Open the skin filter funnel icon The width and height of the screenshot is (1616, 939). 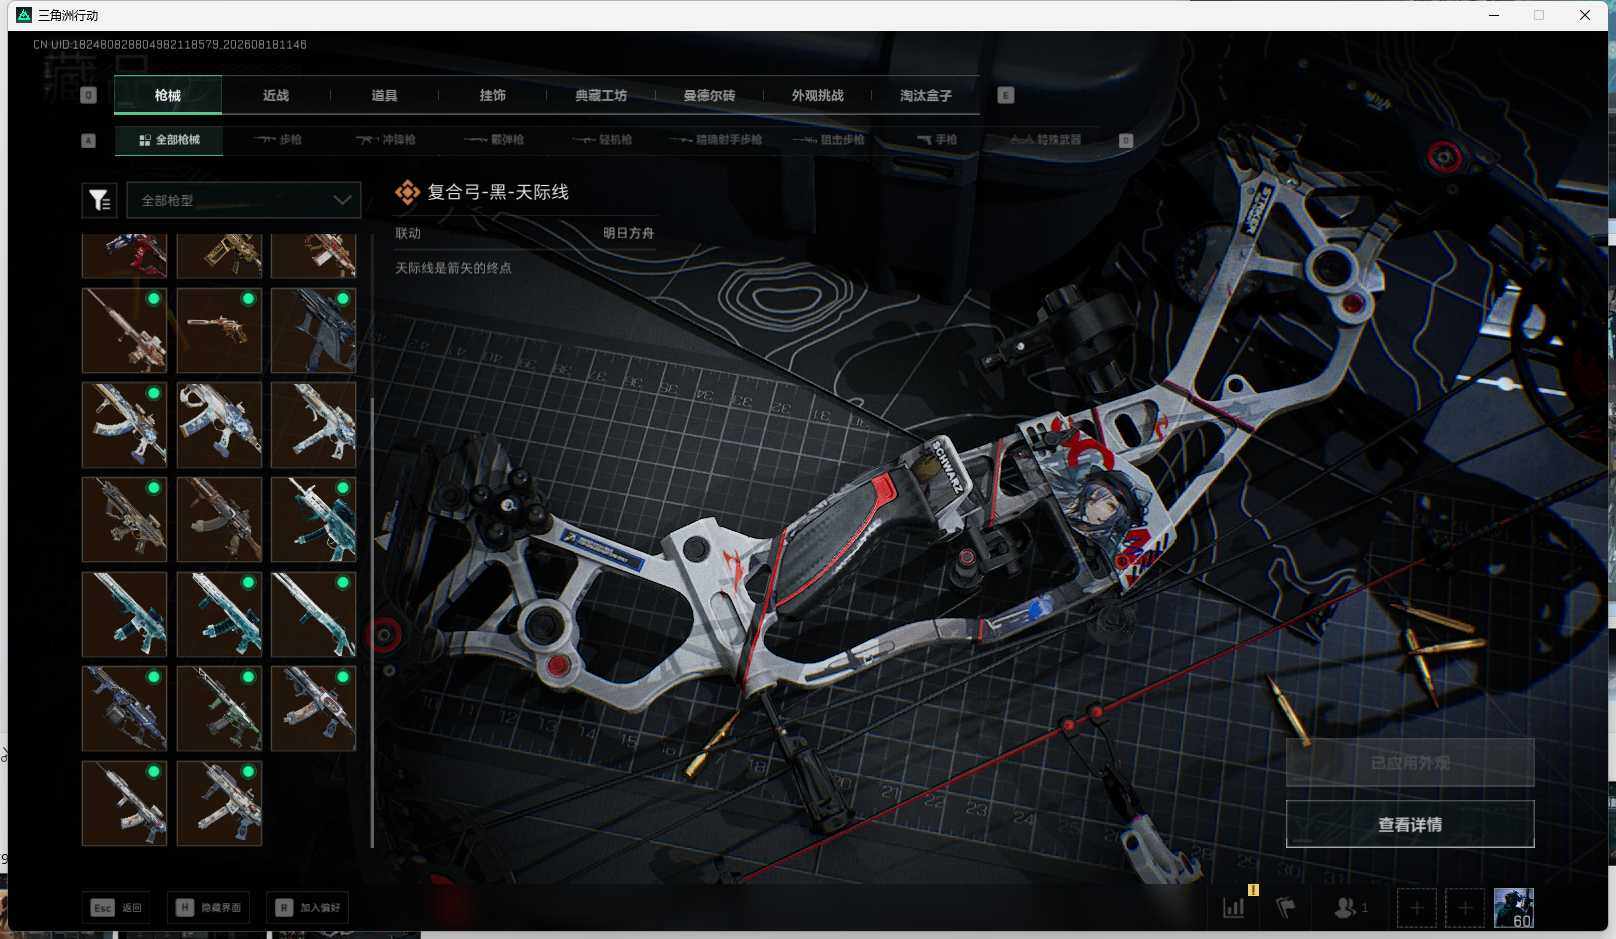[x=99, y=200]
